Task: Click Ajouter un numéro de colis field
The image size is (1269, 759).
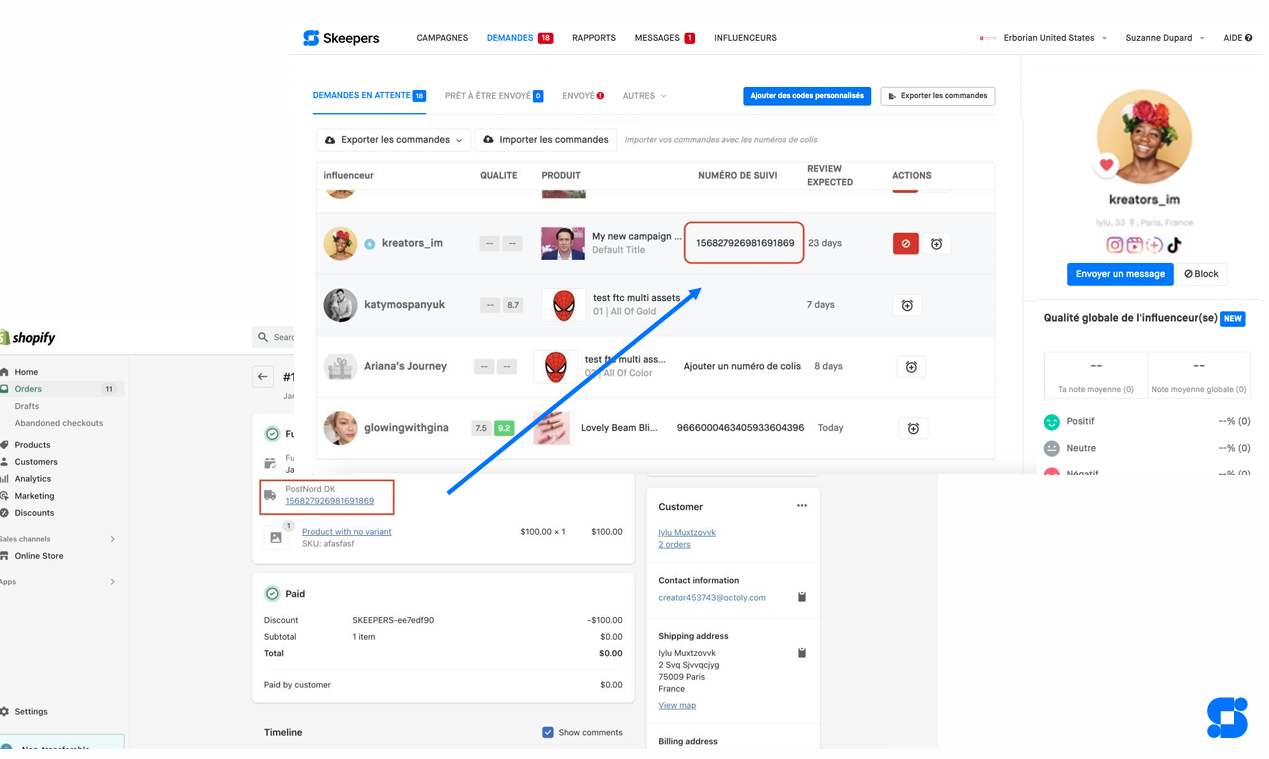Action: coord(741,366)
